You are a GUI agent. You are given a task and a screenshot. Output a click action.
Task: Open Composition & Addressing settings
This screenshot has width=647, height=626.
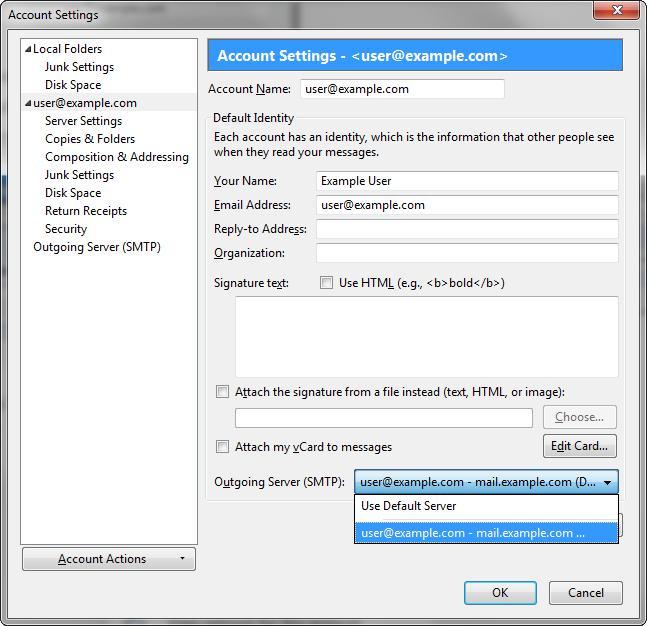click(x=116, y=157)
